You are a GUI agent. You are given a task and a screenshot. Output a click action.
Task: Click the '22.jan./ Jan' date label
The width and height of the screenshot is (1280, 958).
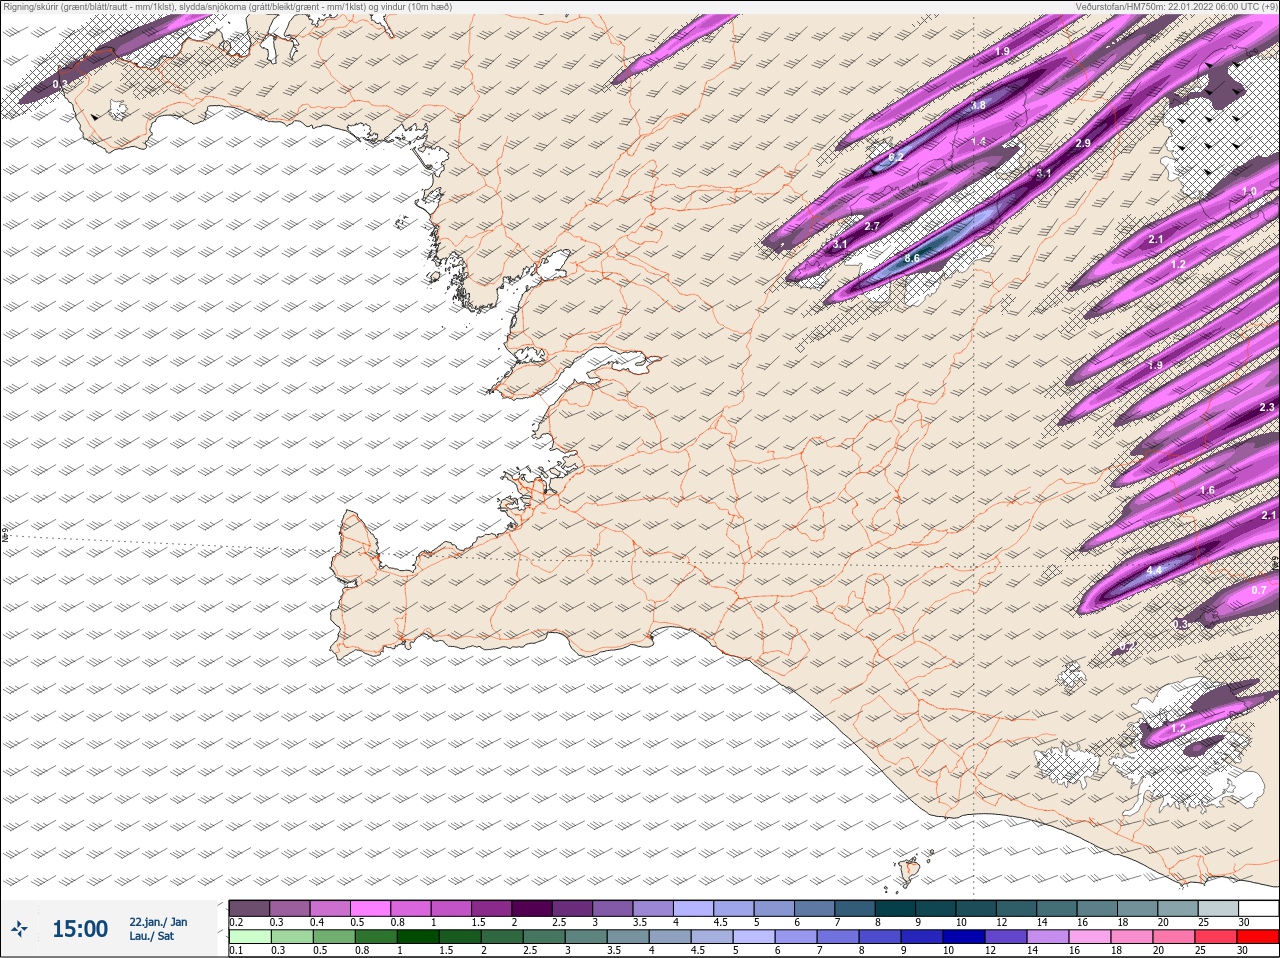(x=158, y=922)
